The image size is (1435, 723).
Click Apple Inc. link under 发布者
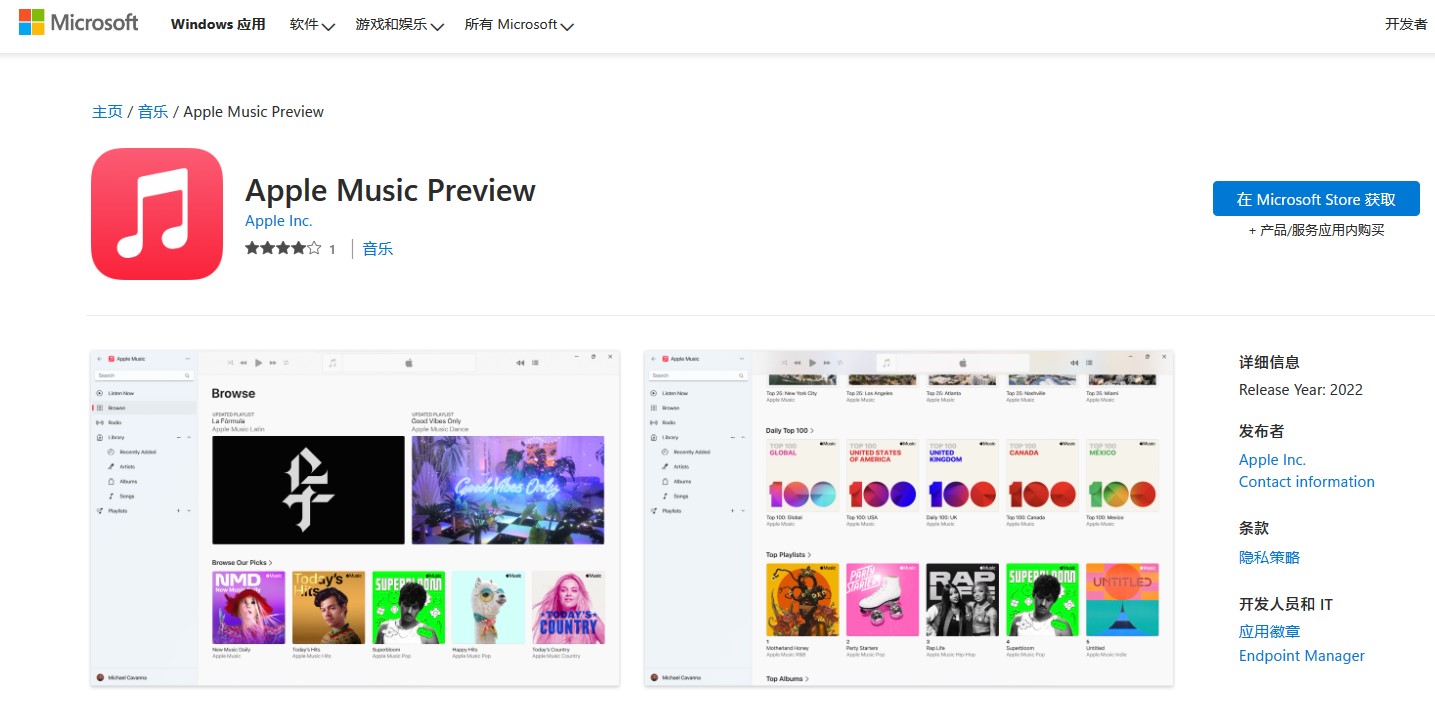(1272, 460)
